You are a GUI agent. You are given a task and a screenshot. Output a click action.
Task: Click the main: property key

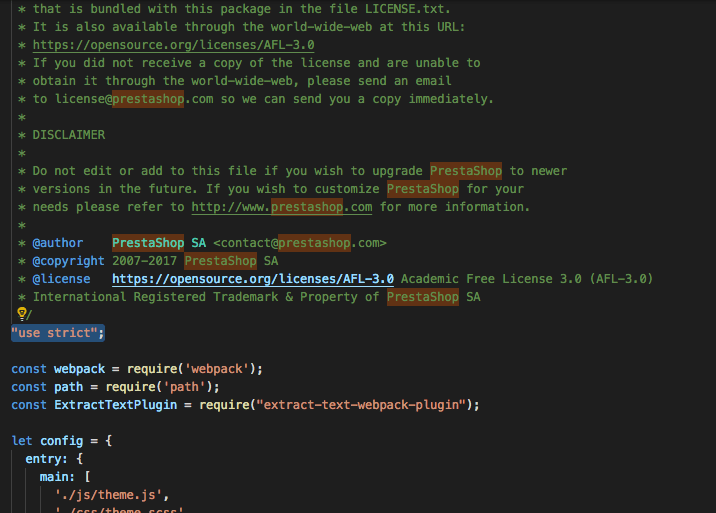click(57, 477)
